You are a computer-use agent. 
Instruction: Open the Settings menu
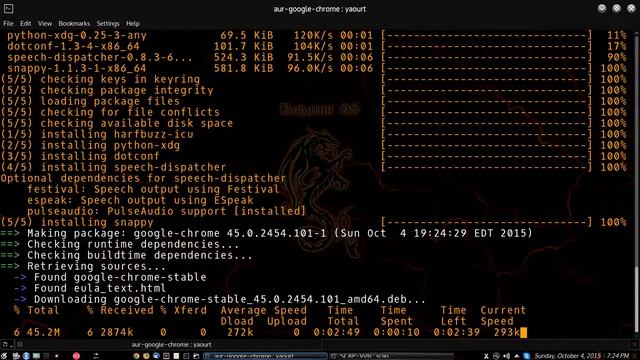coord(108,24)
